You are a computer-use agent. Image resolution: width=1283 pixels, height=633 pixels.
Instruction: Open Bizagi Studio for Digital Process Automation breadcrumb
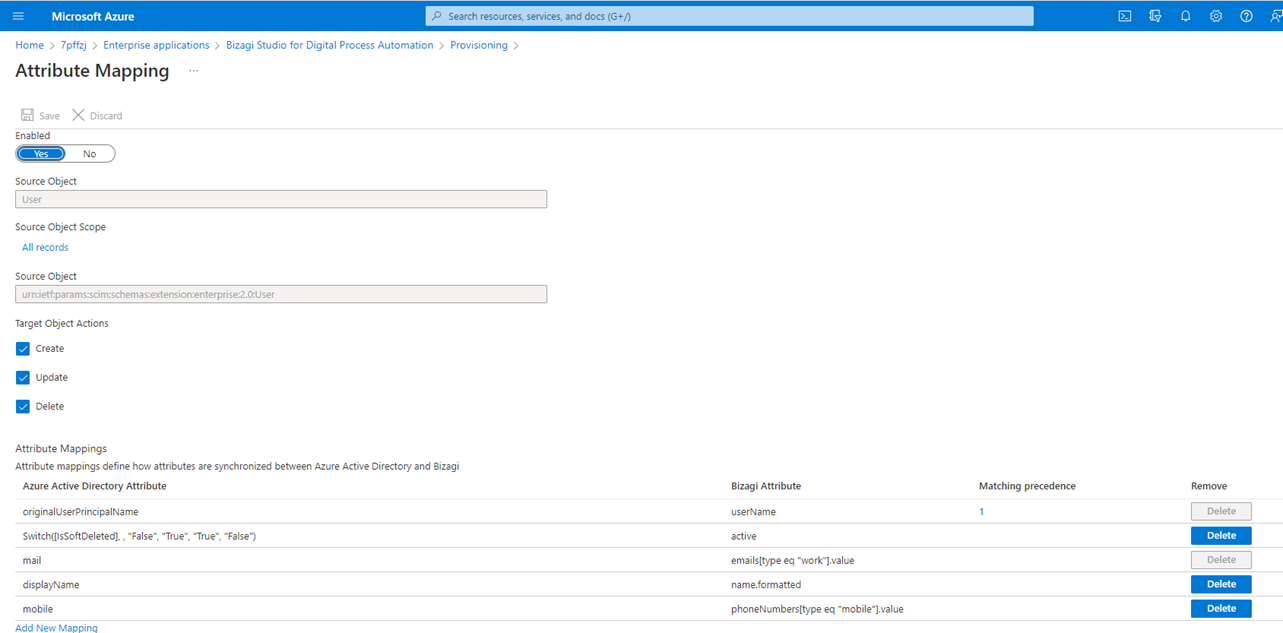(330, 45)
